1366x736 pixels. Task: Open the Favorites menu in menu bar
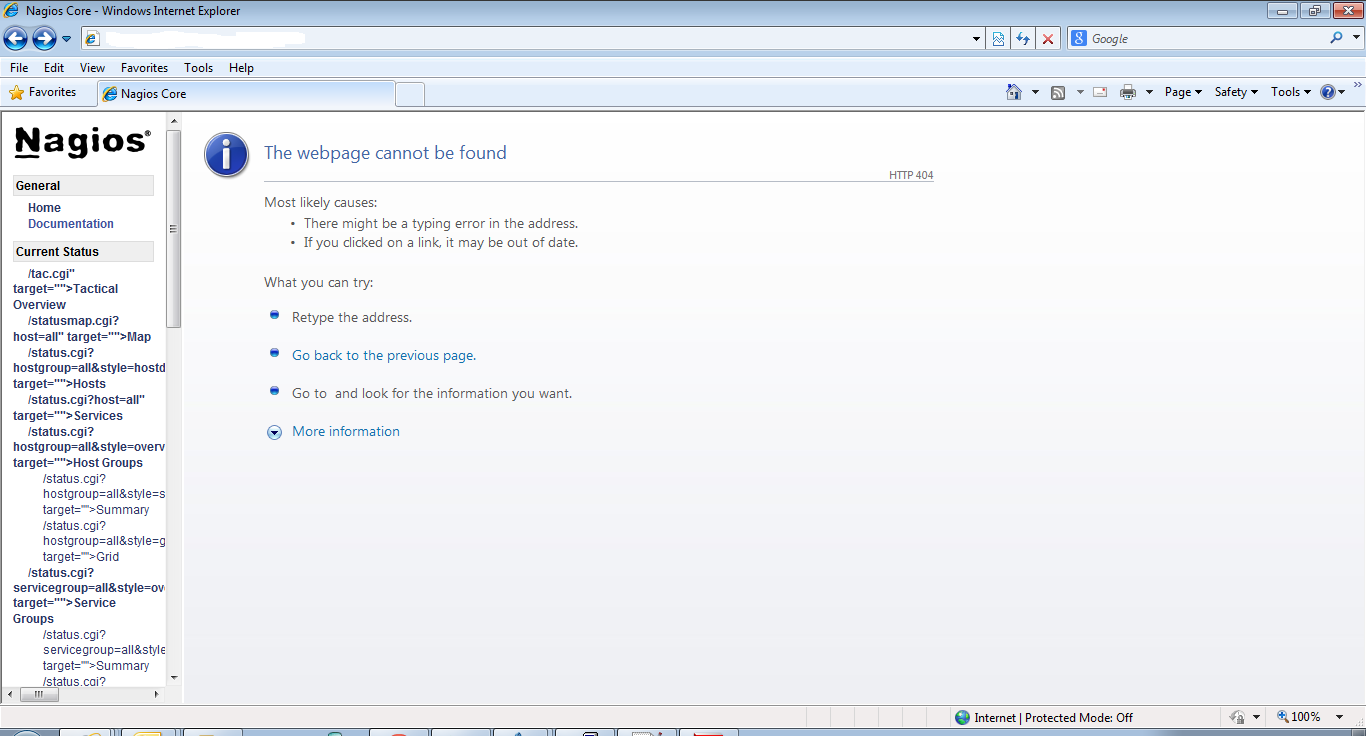pyautogui.click(x=144, y=68)
